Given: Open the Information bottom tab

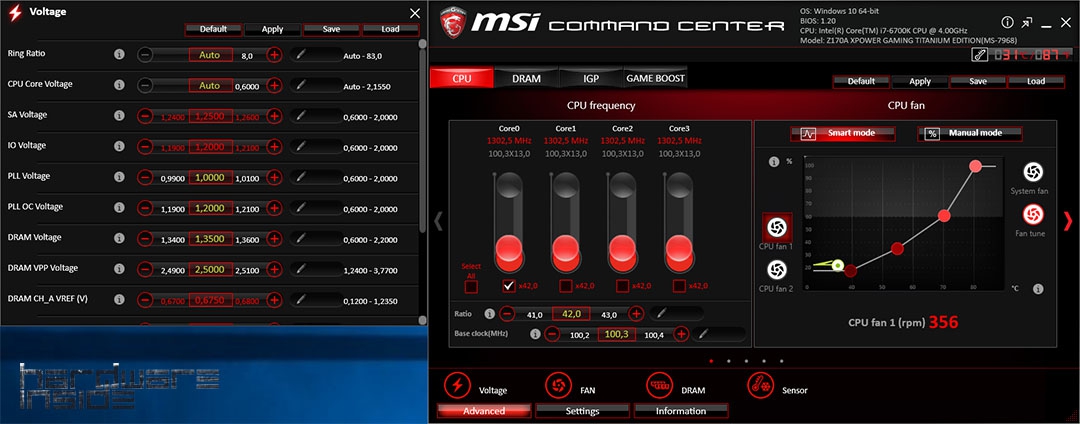Looking at the screenshot, I should pos(681,411).
